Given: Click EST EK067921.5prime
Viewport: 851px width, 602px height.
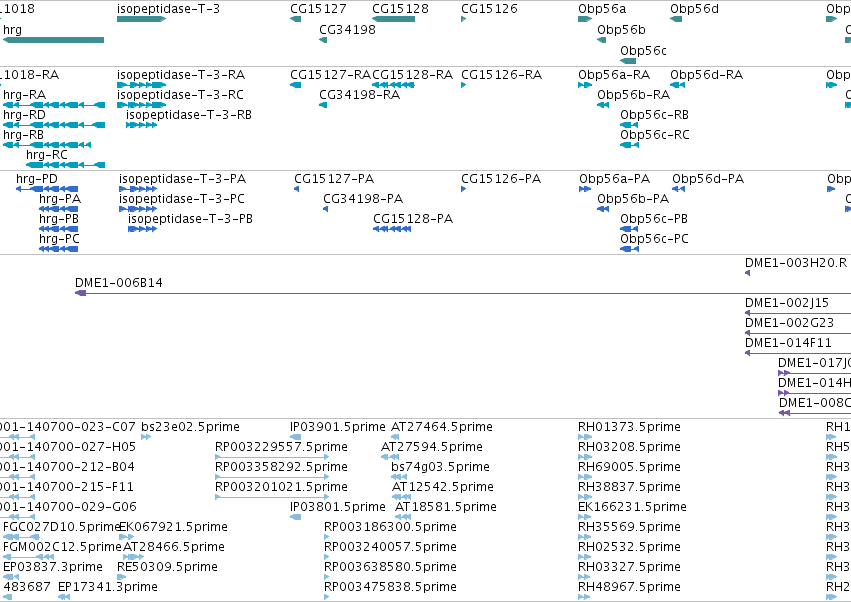Looking at the screenshot, I should 126,537.
